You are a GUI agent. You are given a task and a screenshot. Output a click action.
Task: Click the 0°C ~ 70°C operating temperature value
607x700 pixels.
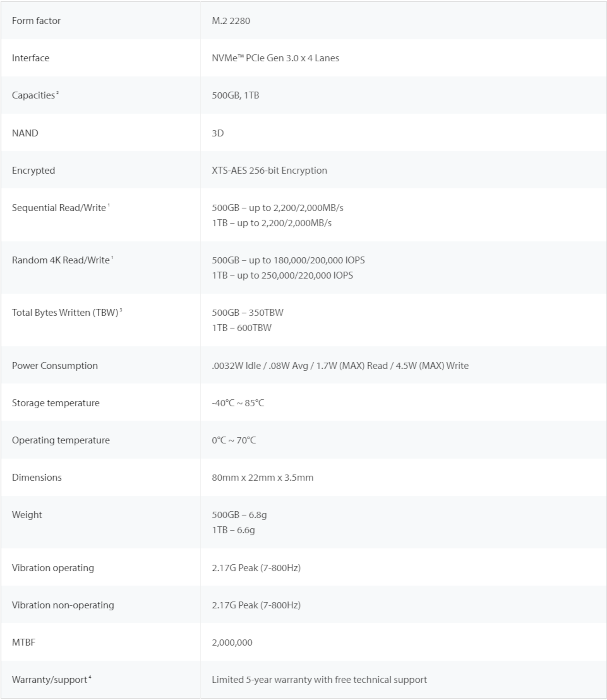point(234,440)
